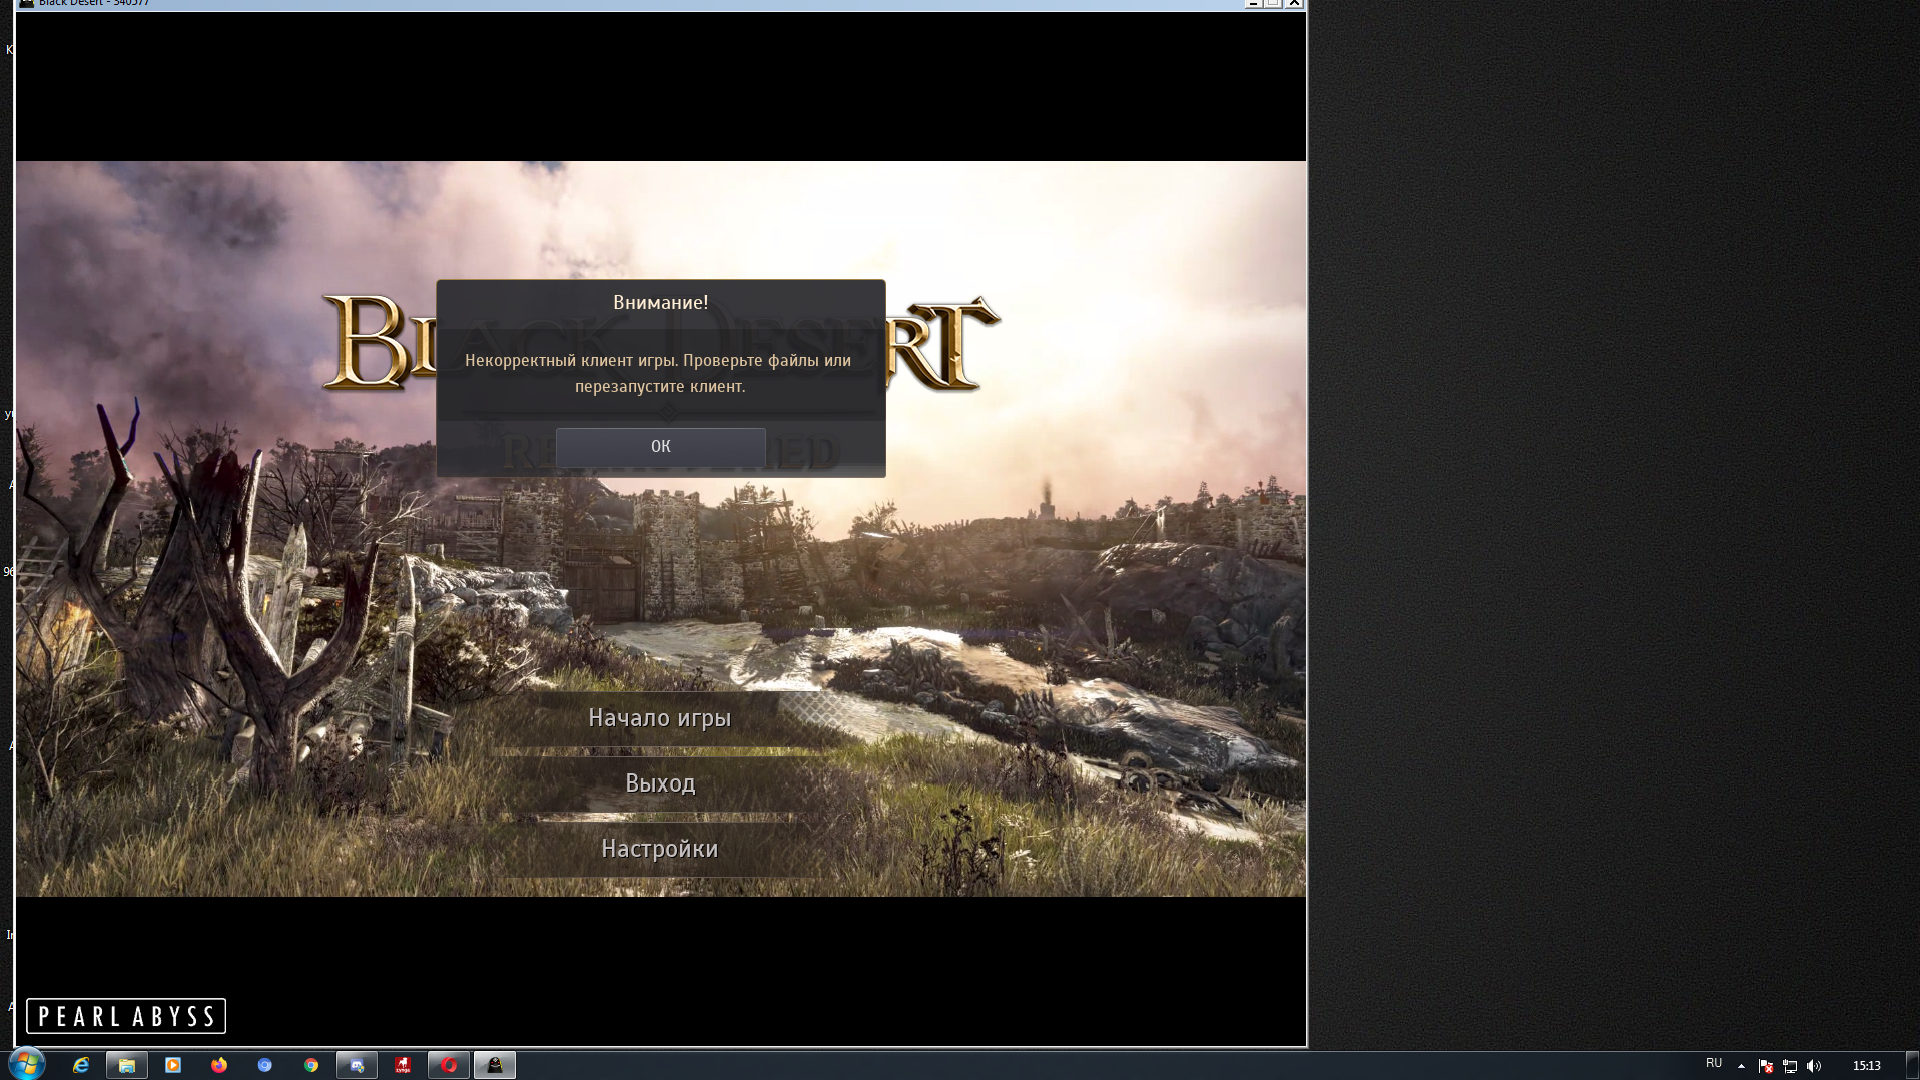Open Windows Explorer folder icon
This screenshot has height=1080, width=1920.
pyautogui.click(x=127, y=1065)
